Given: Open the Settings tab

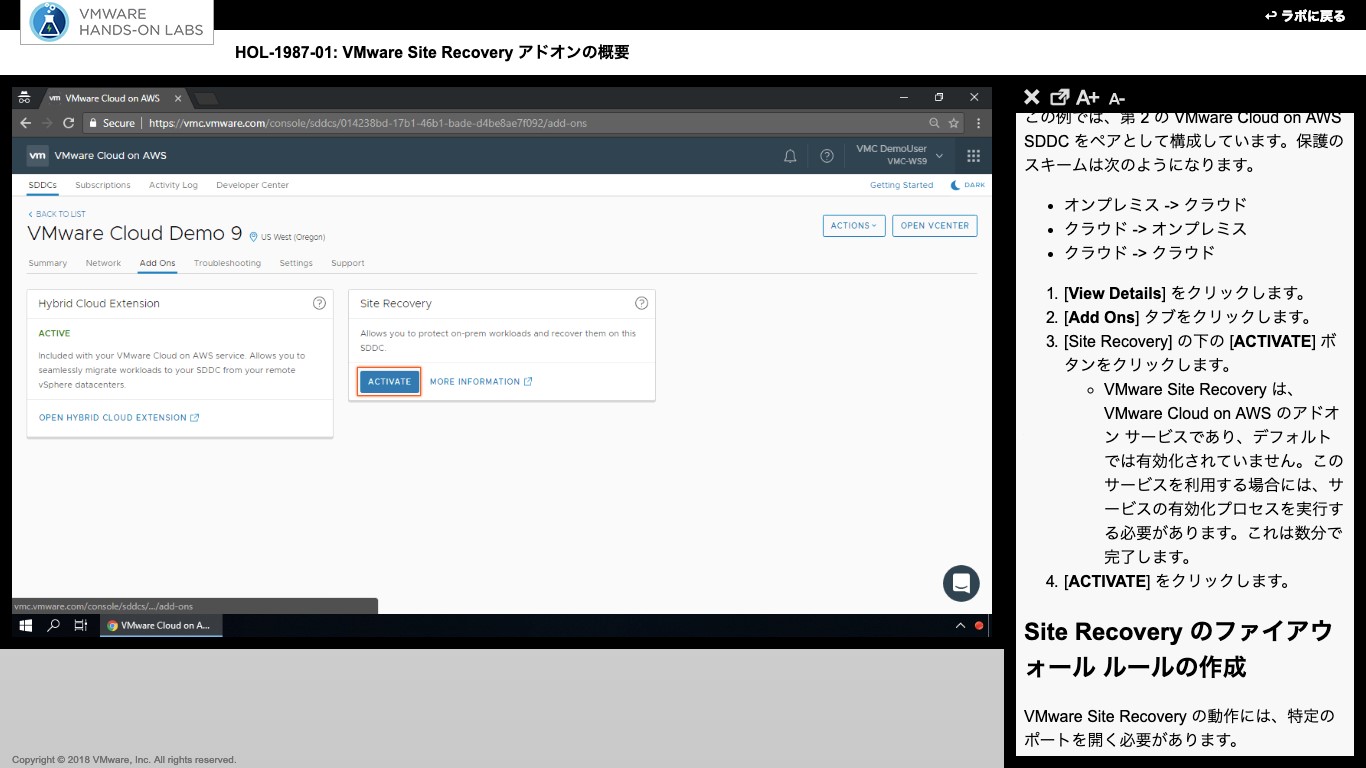Looking at the screenshot, I should click(x=296, y=263).
